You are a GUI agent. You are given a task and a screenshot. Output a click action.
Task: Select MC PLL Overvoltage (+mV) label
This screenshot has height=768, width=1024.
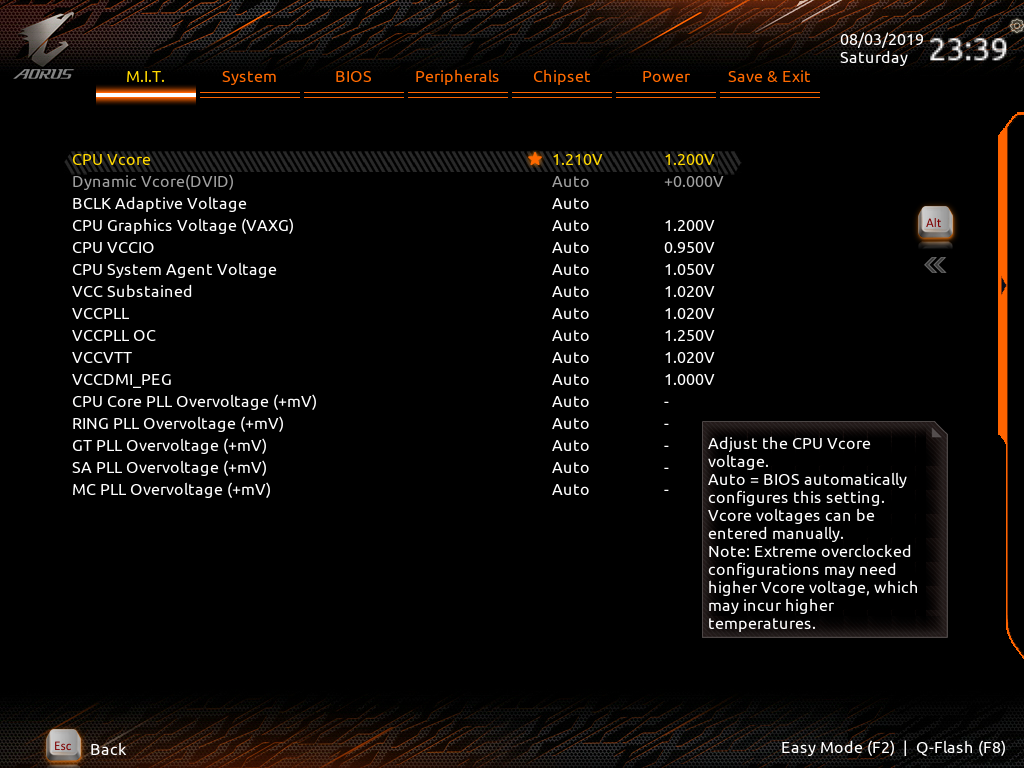point(171,490)
